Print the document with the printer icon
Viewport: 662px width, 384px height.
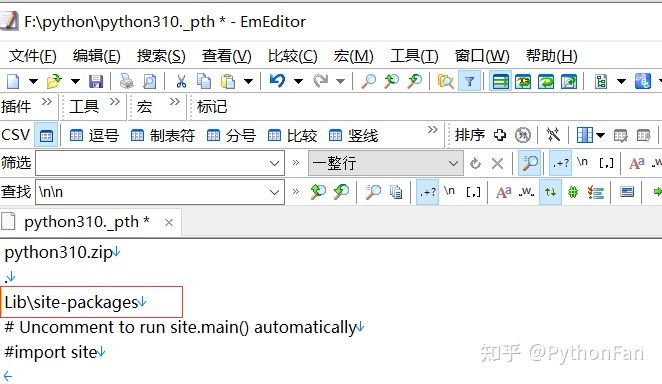[x=126, y=81]
